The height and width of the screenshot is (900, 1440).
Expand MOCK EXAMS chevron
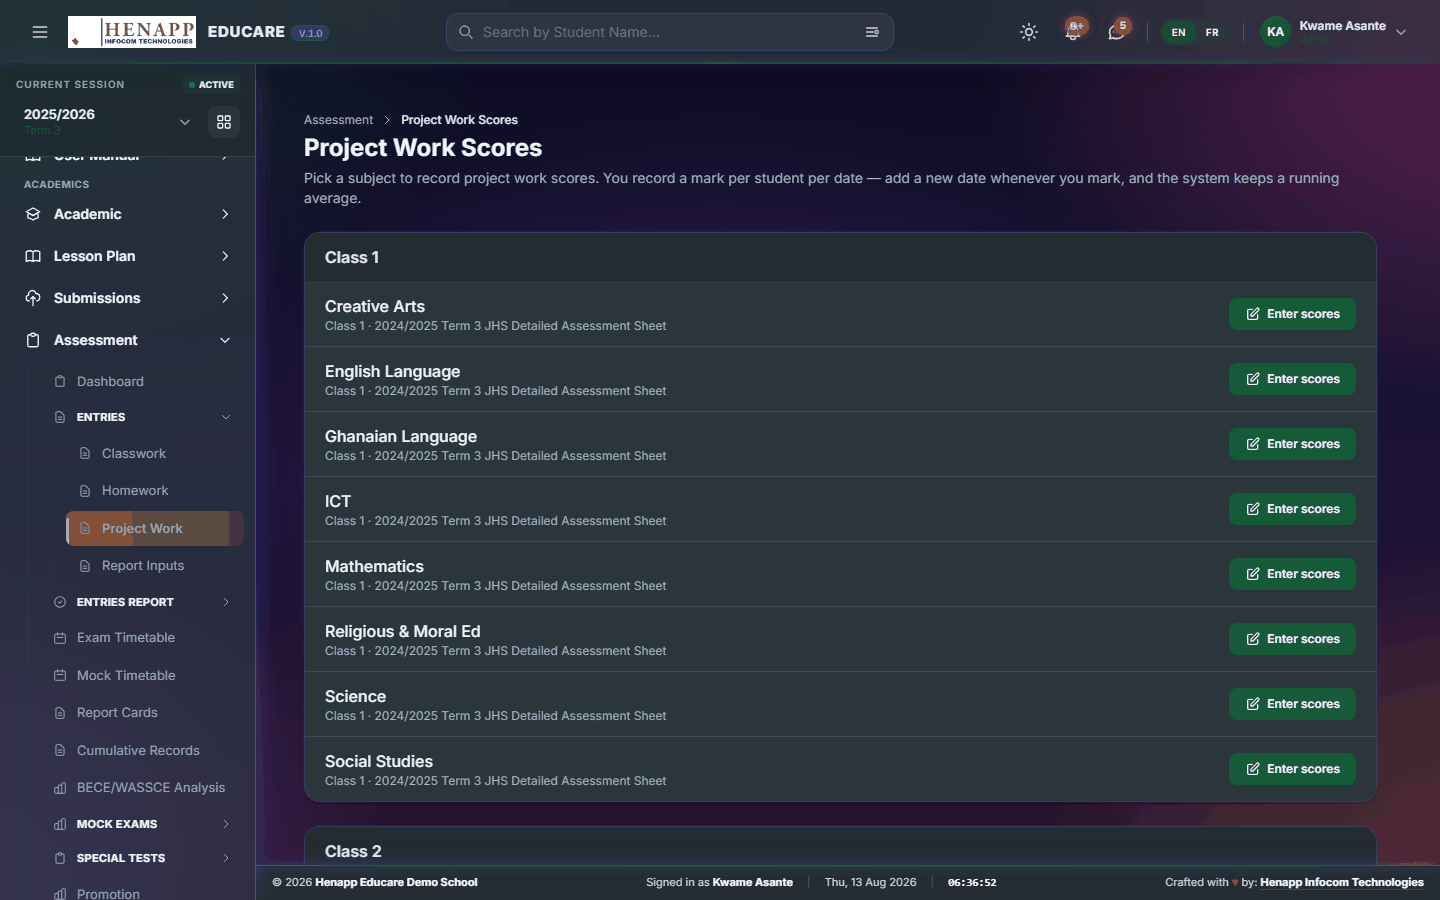tap(226, 824)
